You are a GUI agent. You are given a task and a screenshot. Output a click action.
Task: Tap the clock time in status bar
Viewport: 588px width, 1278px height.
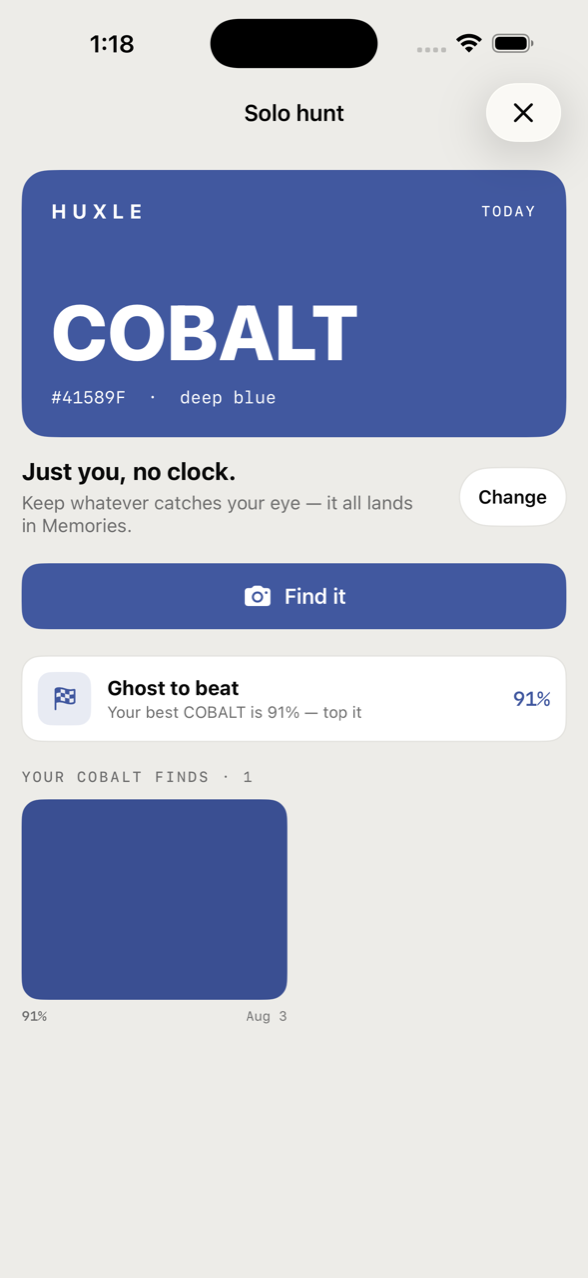(111, 44)
